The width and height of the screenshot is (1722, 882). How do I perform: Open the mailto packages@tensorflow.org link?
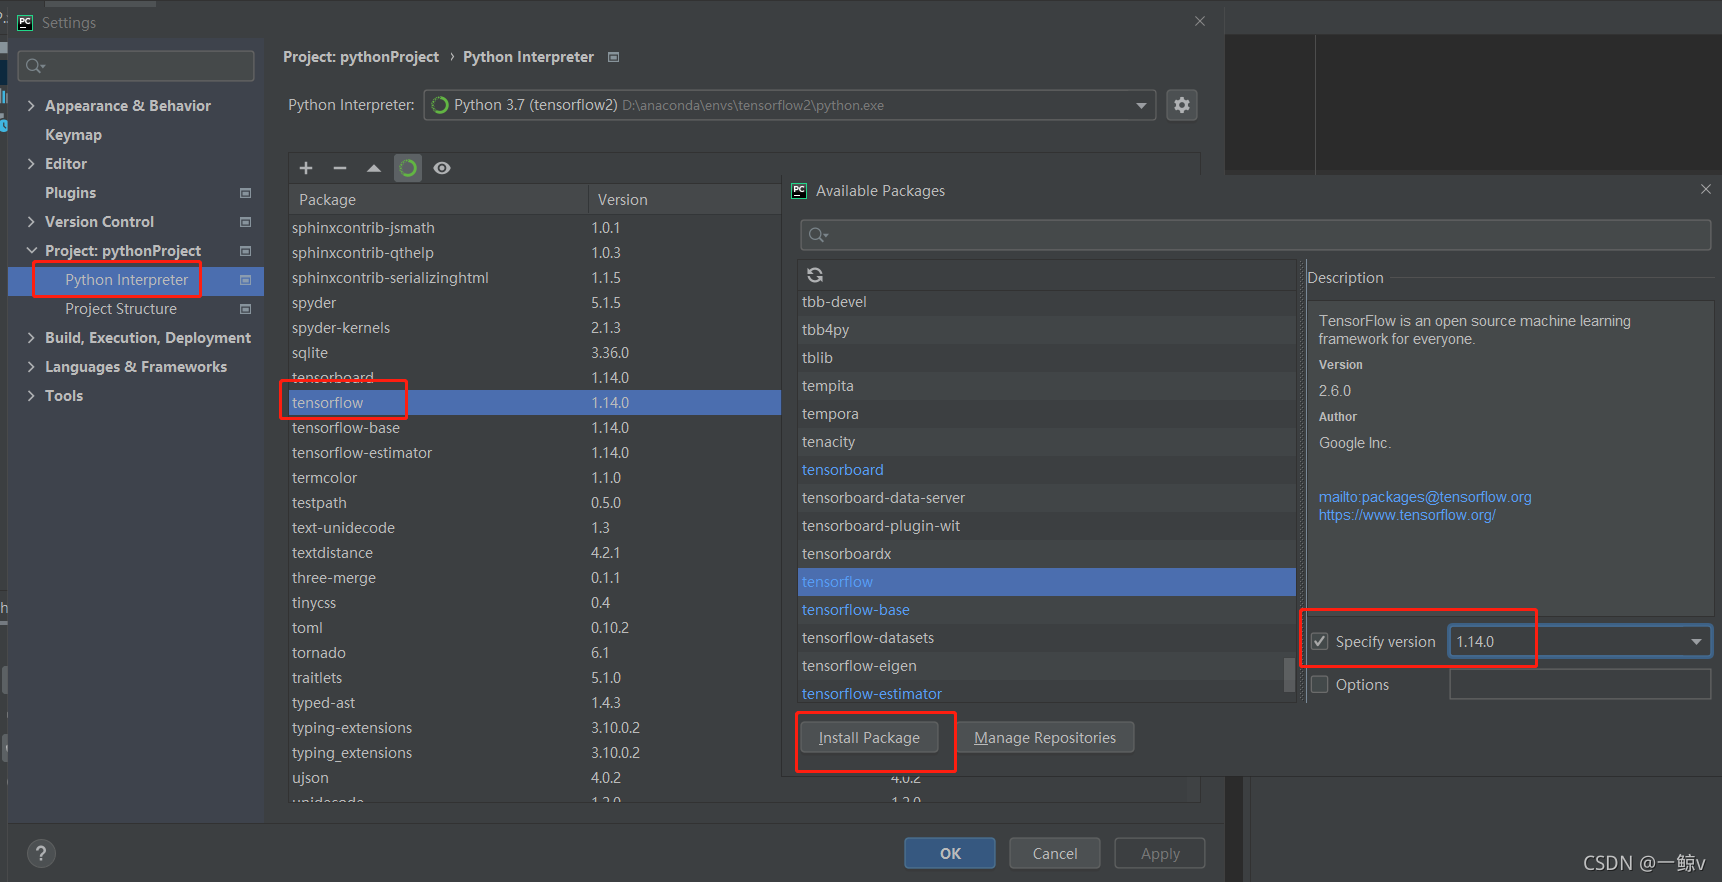[x=1425, y=497]
